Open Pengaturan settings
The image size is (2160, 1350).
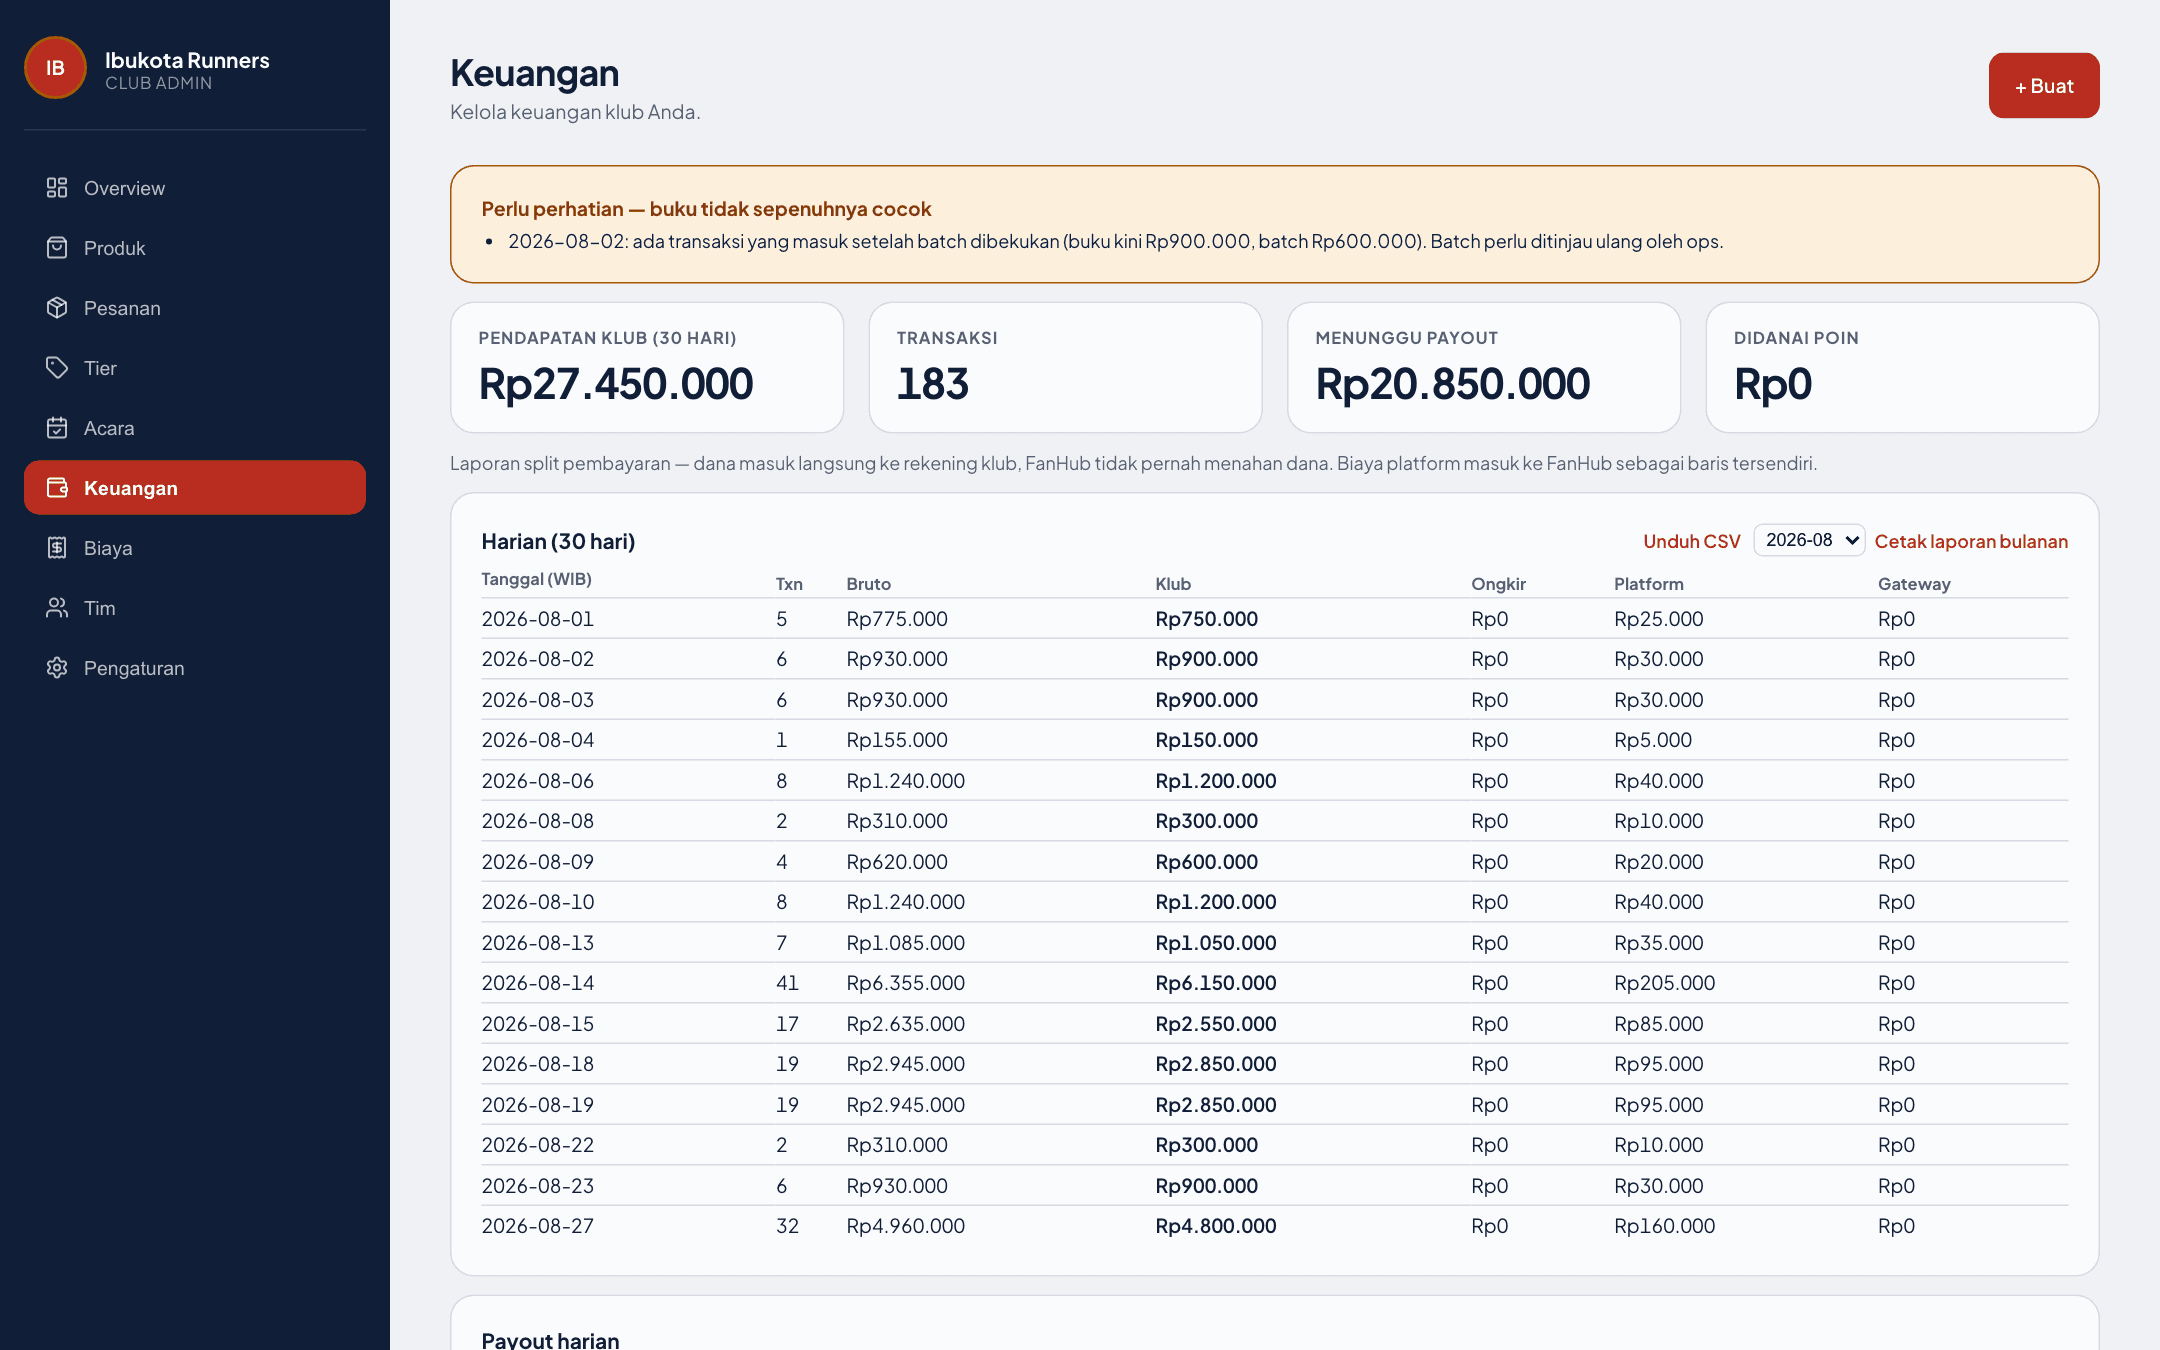pyautogui.click(x=195, y=668)
